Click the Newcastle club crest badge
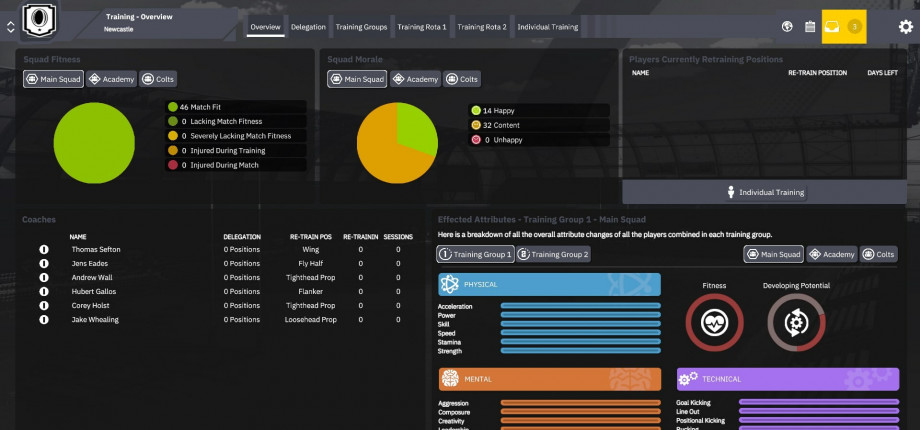This screenshot has width=920, height=430. point(39,21)
